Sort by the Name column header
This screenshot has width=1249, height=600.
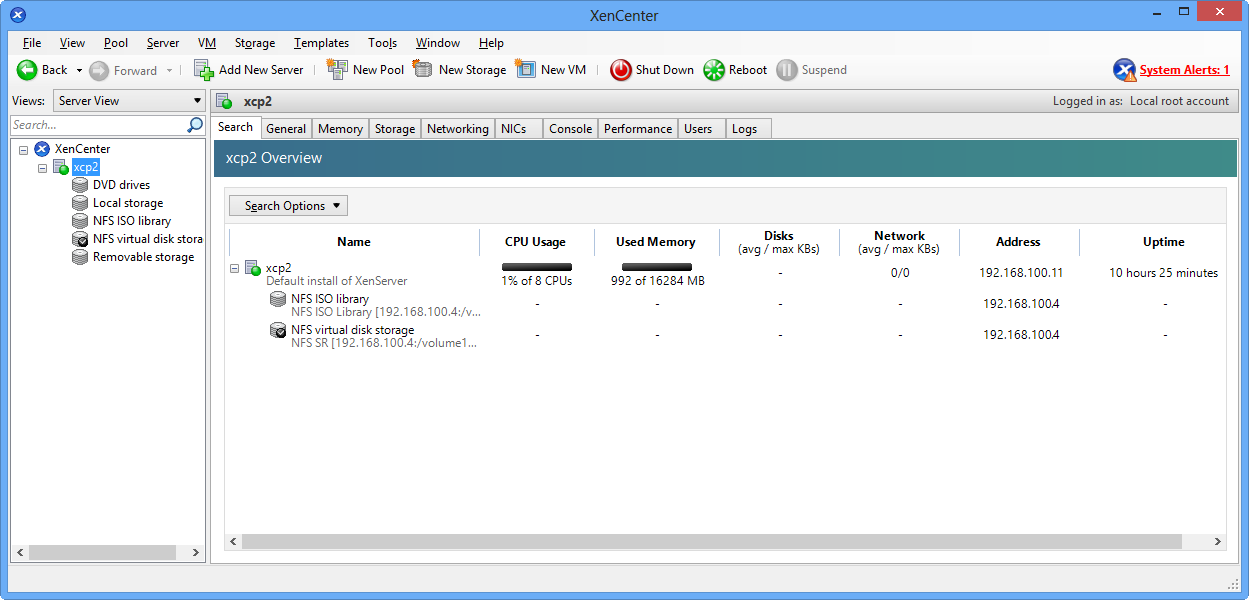click(354, 242)
